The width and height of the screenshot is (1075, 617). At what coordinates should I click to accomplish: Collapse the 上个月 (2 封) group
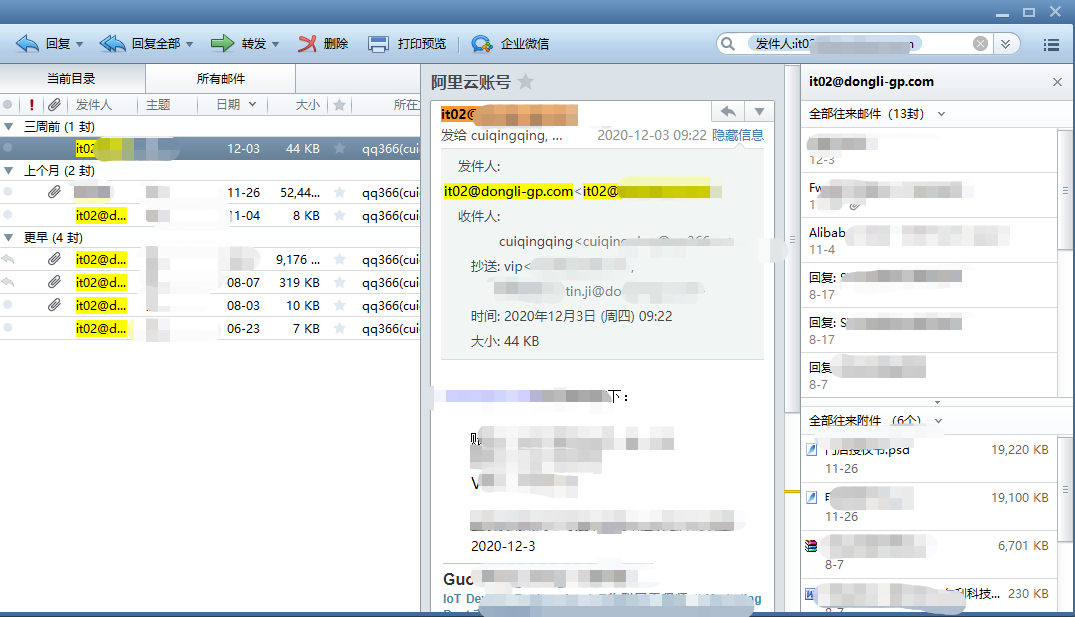[x=9, y=171]
